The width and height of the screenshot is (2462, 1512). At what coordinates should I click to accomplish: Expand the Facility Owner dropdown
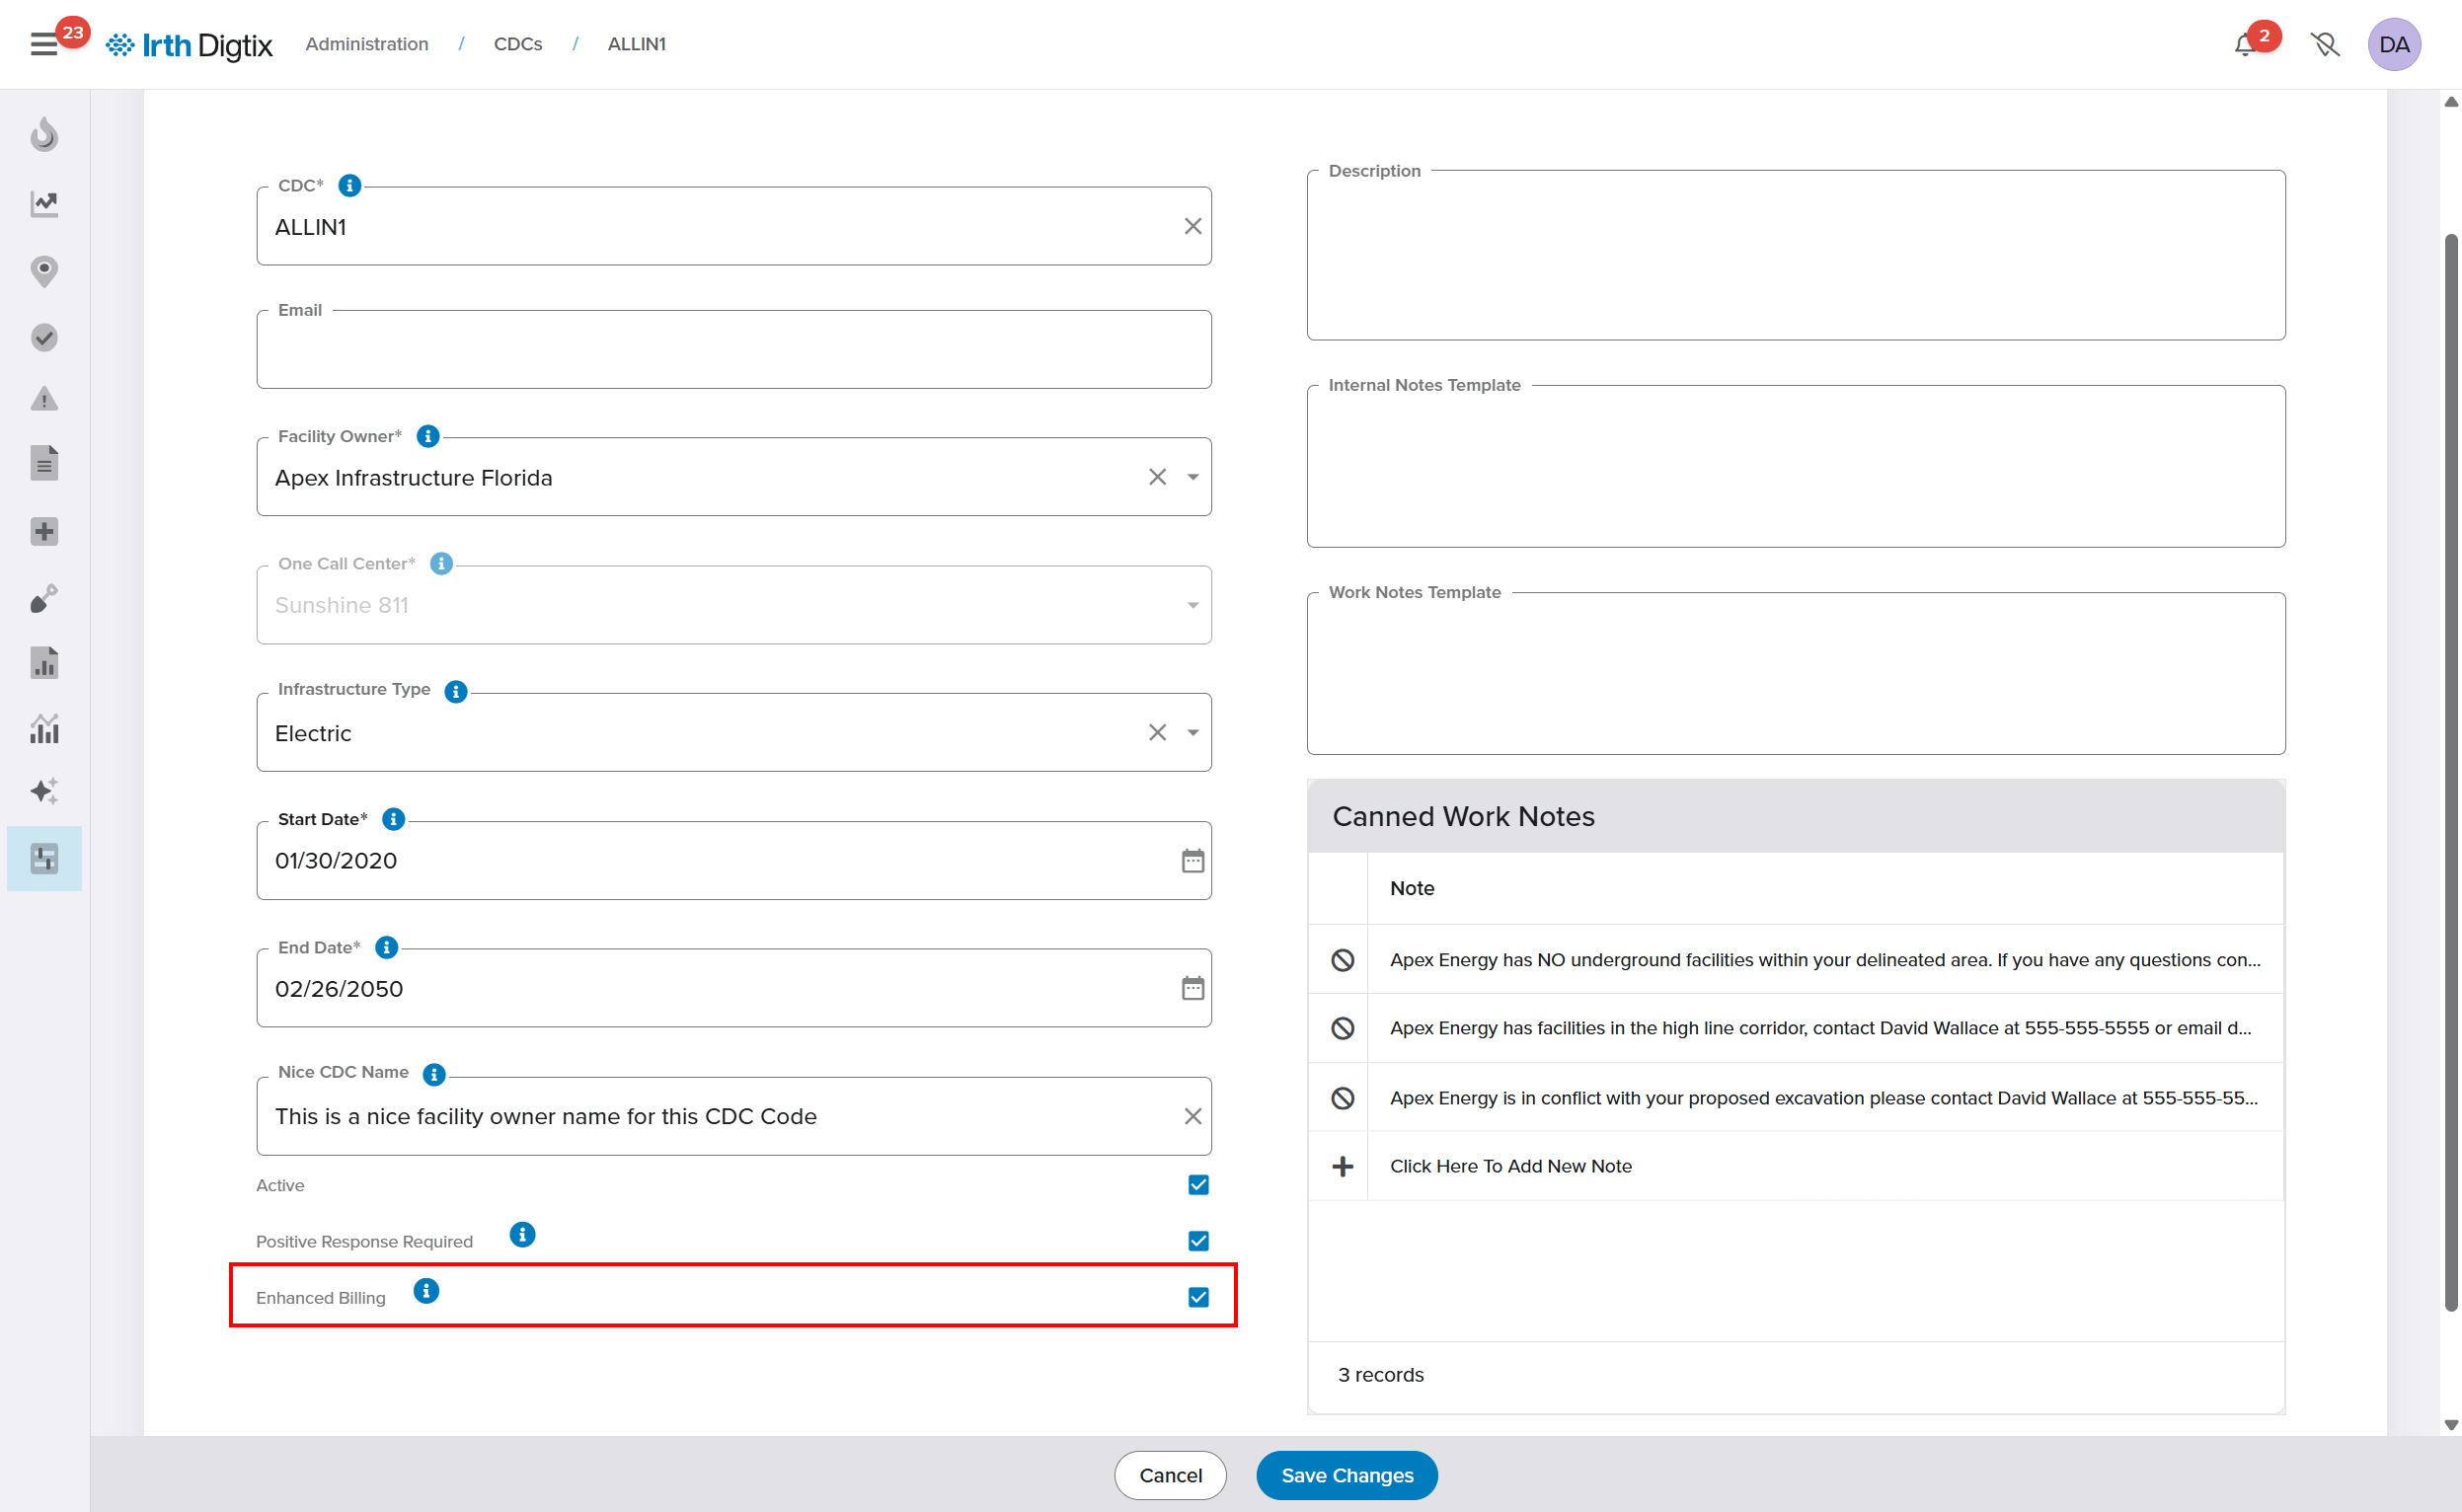tap(1192, 477)
